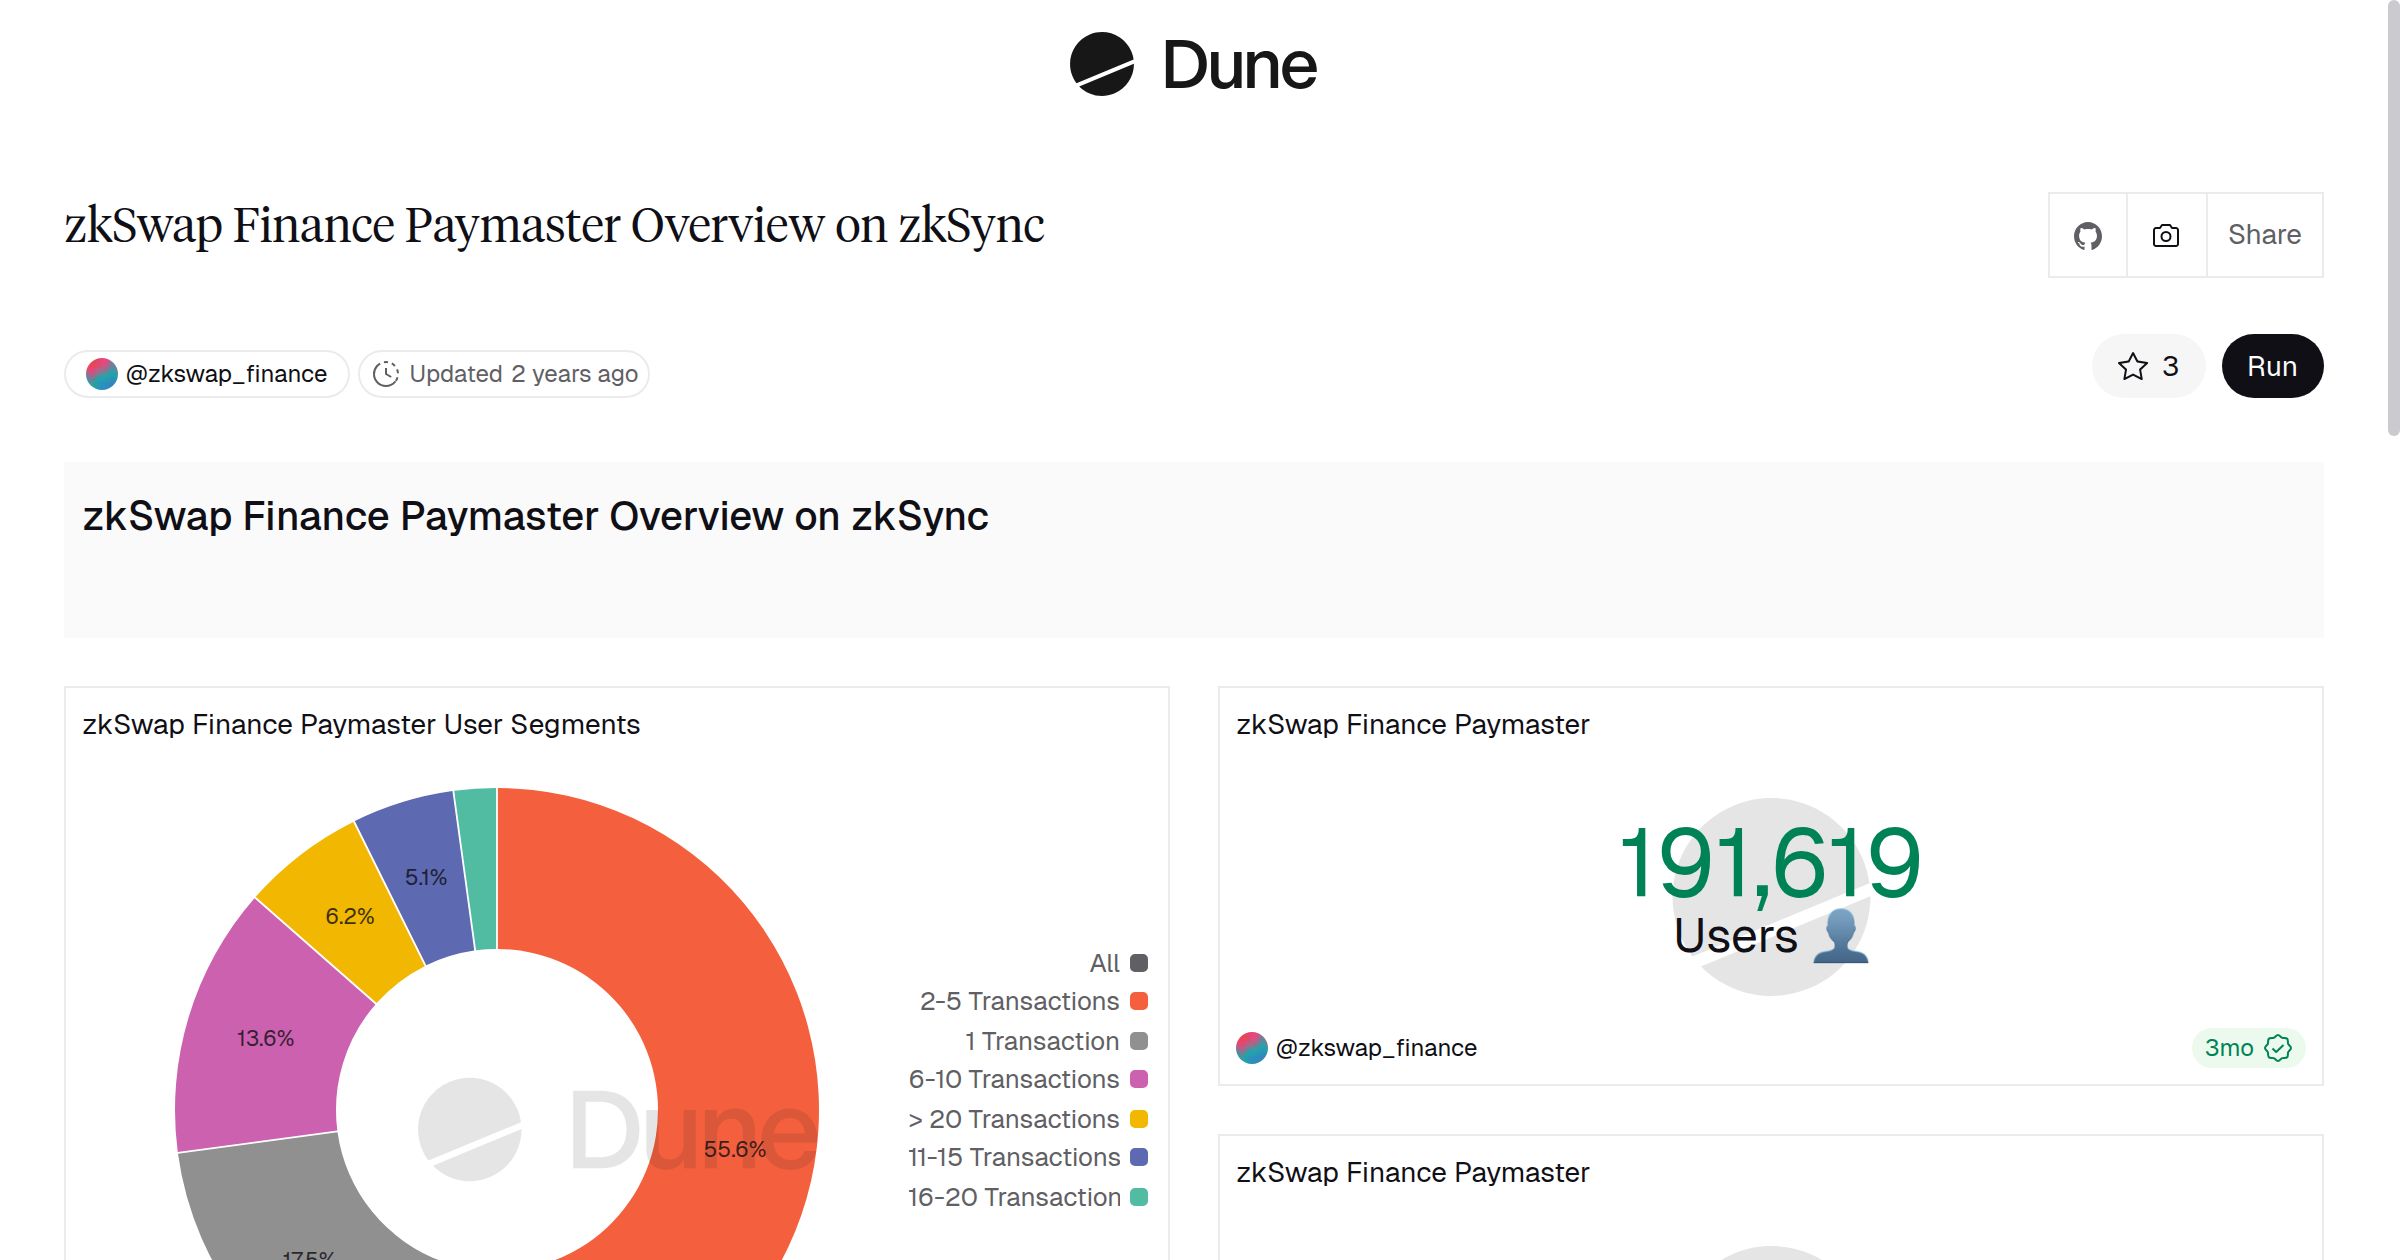Viewport: 2400px width, 1260px height.
Task: Click the blue users silhouette icon
Action: tap(1840, 938)
